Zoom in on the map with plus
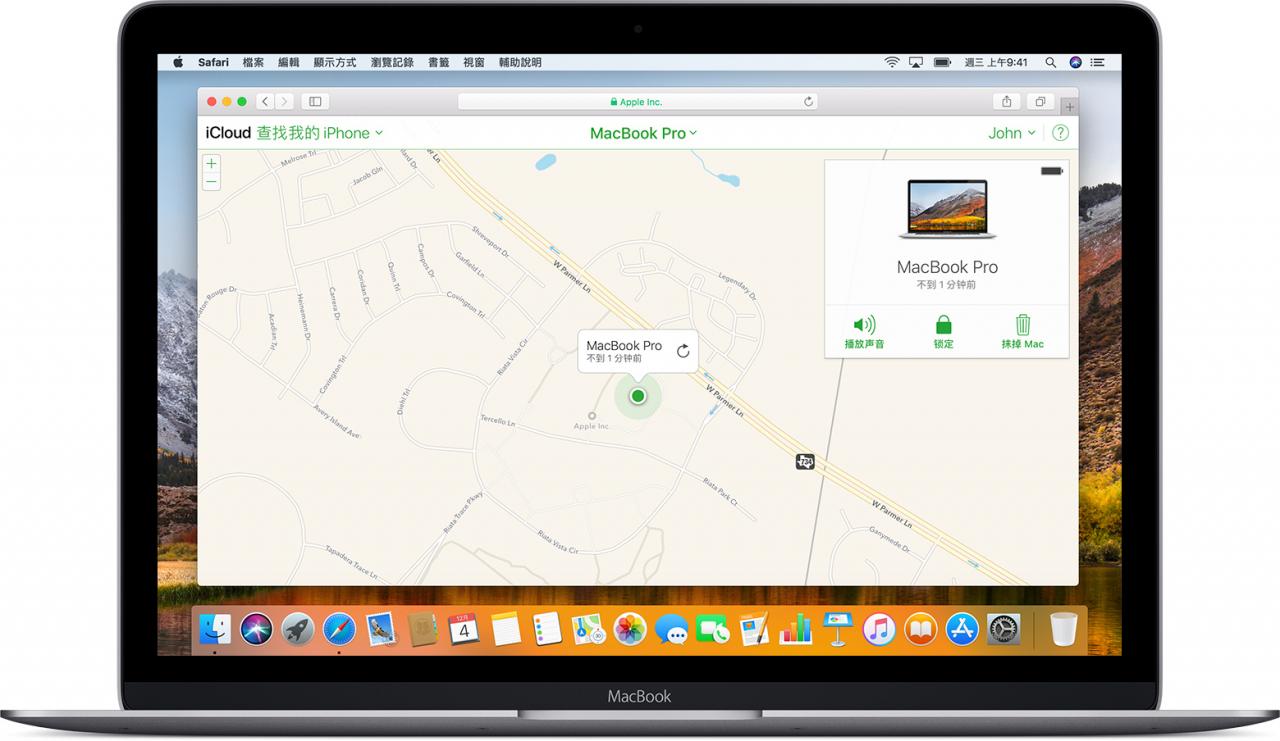Viewport: 1280px width, 741px height. pos(211,164)
